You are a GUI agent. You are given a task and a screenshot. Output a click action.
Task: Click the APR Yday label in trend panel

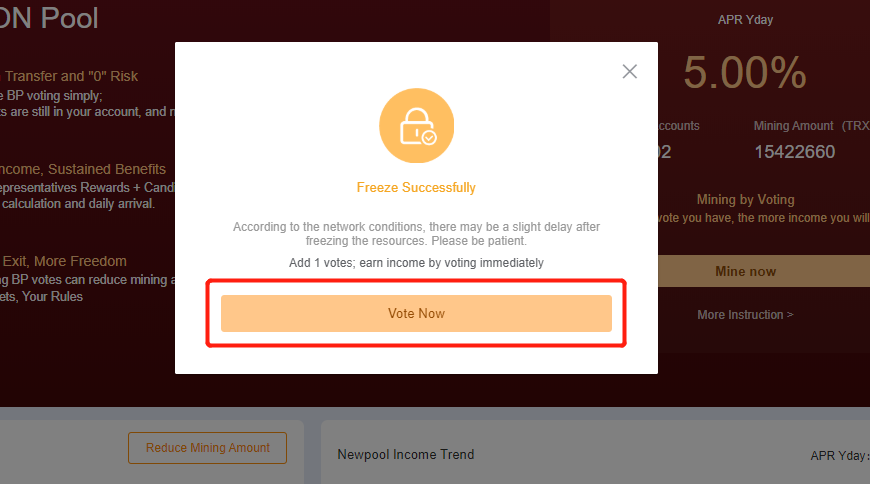(x=839, y=456)
